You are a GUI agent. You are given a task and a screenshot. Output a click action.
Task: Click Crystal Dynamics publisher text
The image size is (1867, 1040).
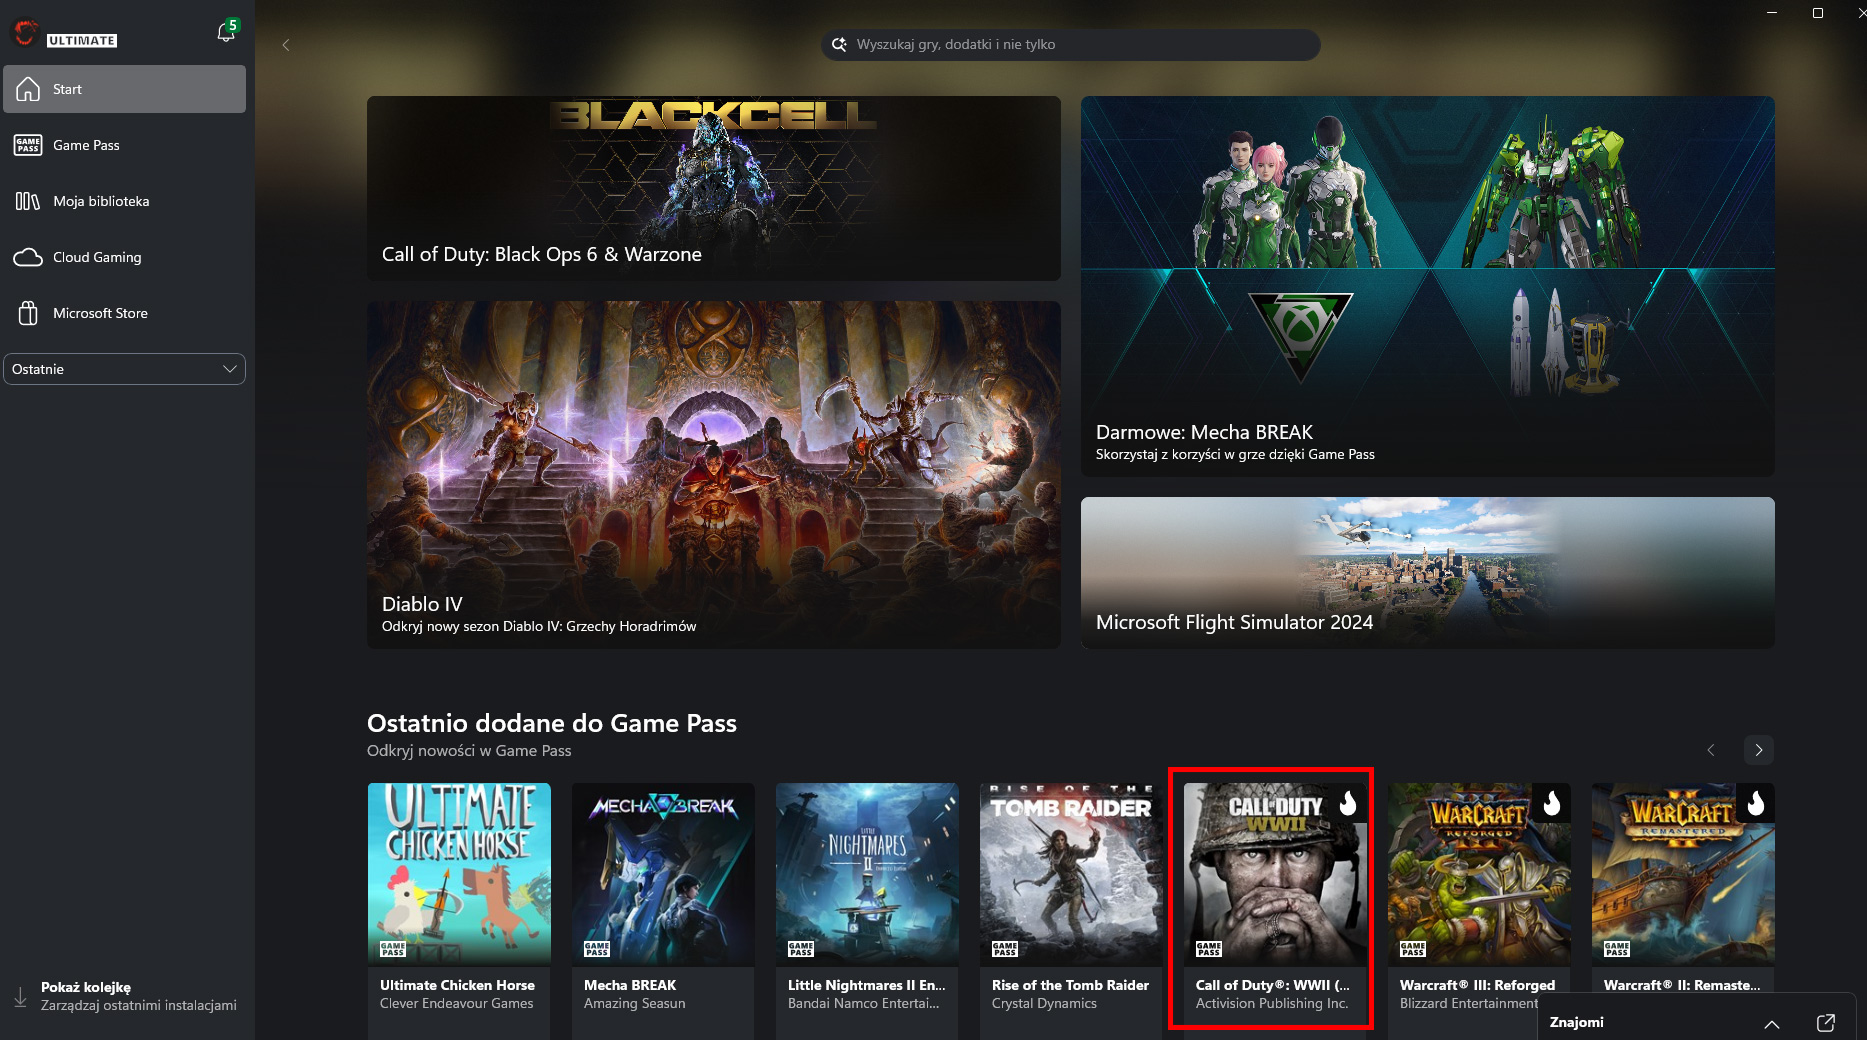[x=1044, y=1003]
